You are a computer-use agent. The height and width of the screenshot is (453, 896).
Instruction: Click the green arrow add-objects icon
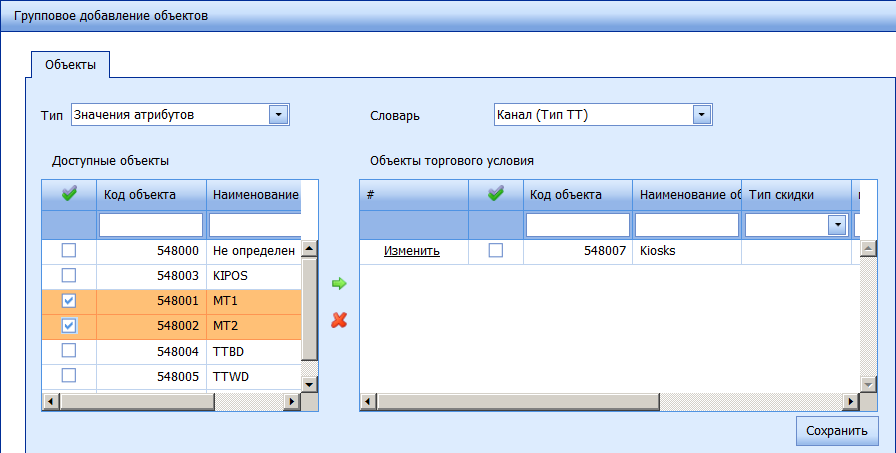pyautogui.click(x=339, y=285)
